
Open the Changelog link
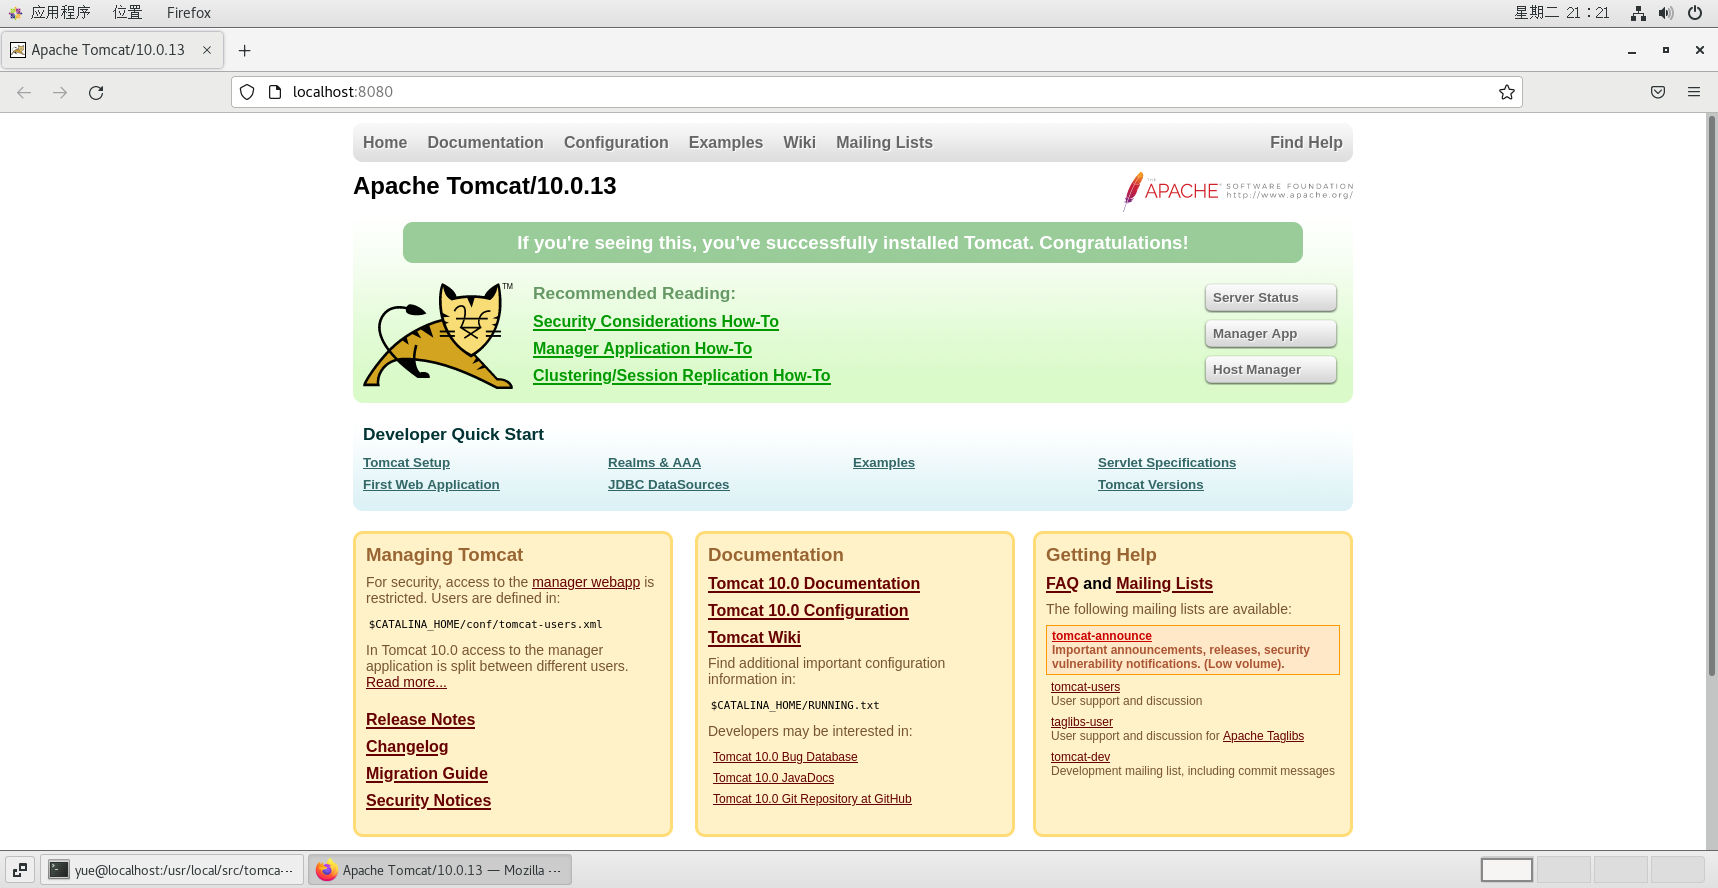(407, 746)
